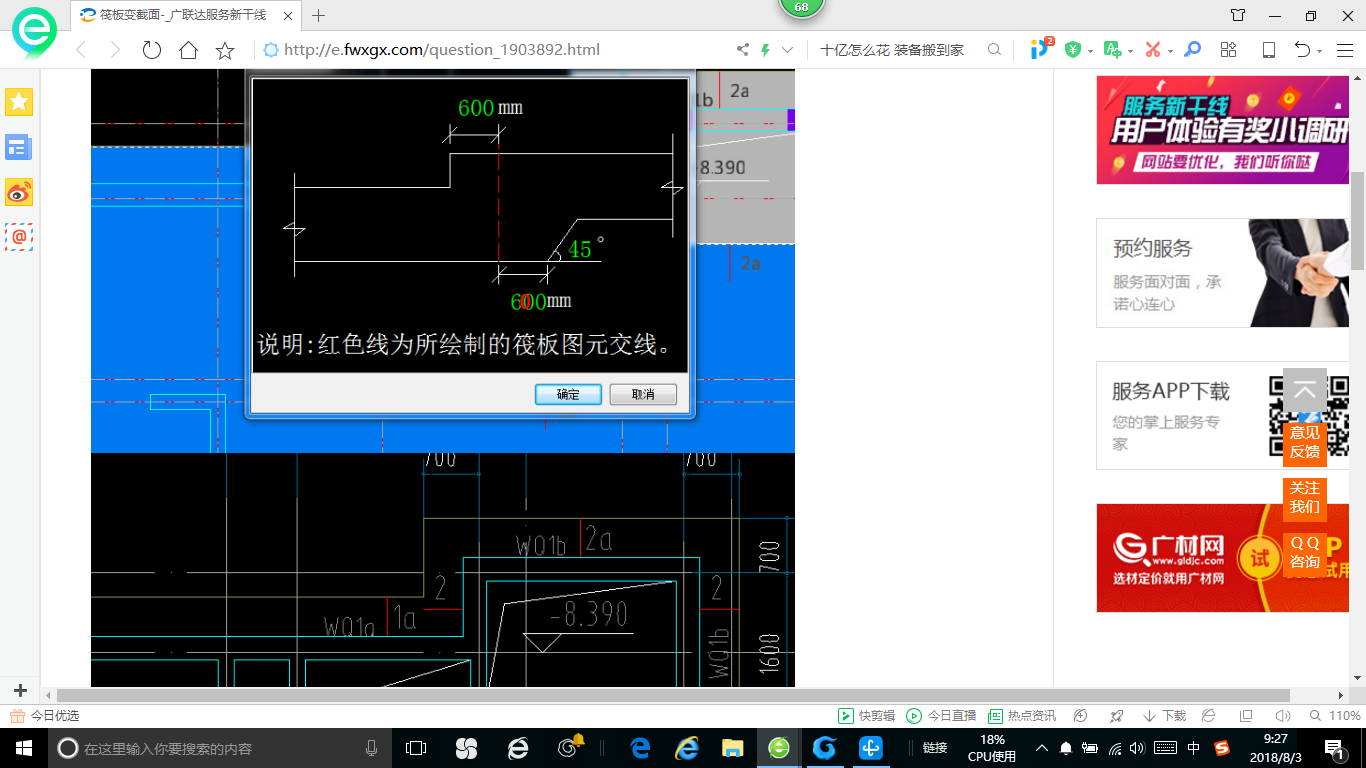The height and width of the screenshot is (768, 1366).
Task: Click the browser forward arrow
Action: (115, 50)
